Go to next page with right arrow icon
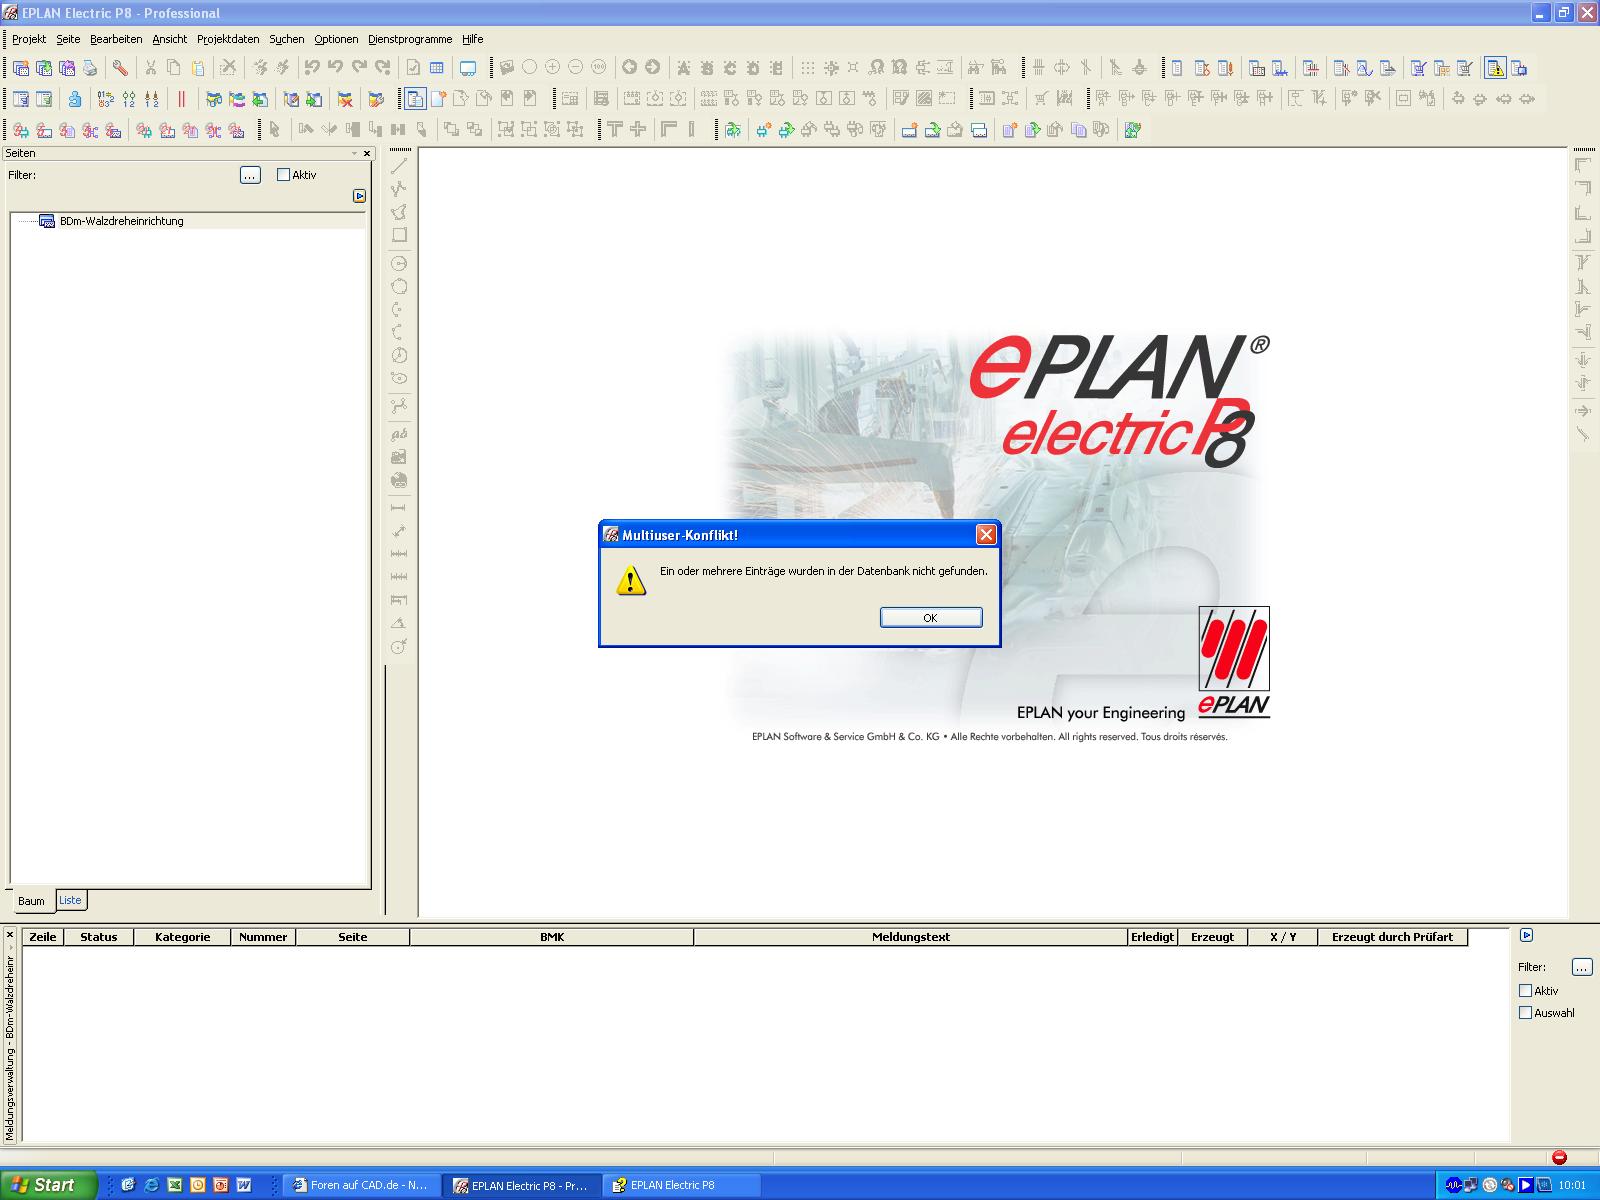Image resolution: width=1600 pixels, height=1200 pixels. point(652,67)
